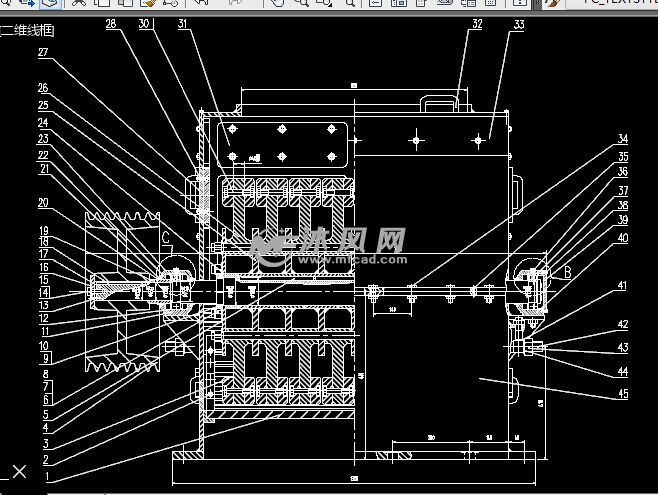Select part callout 12
The width and height of the screenshot is (658, 495).
point(44,318)
